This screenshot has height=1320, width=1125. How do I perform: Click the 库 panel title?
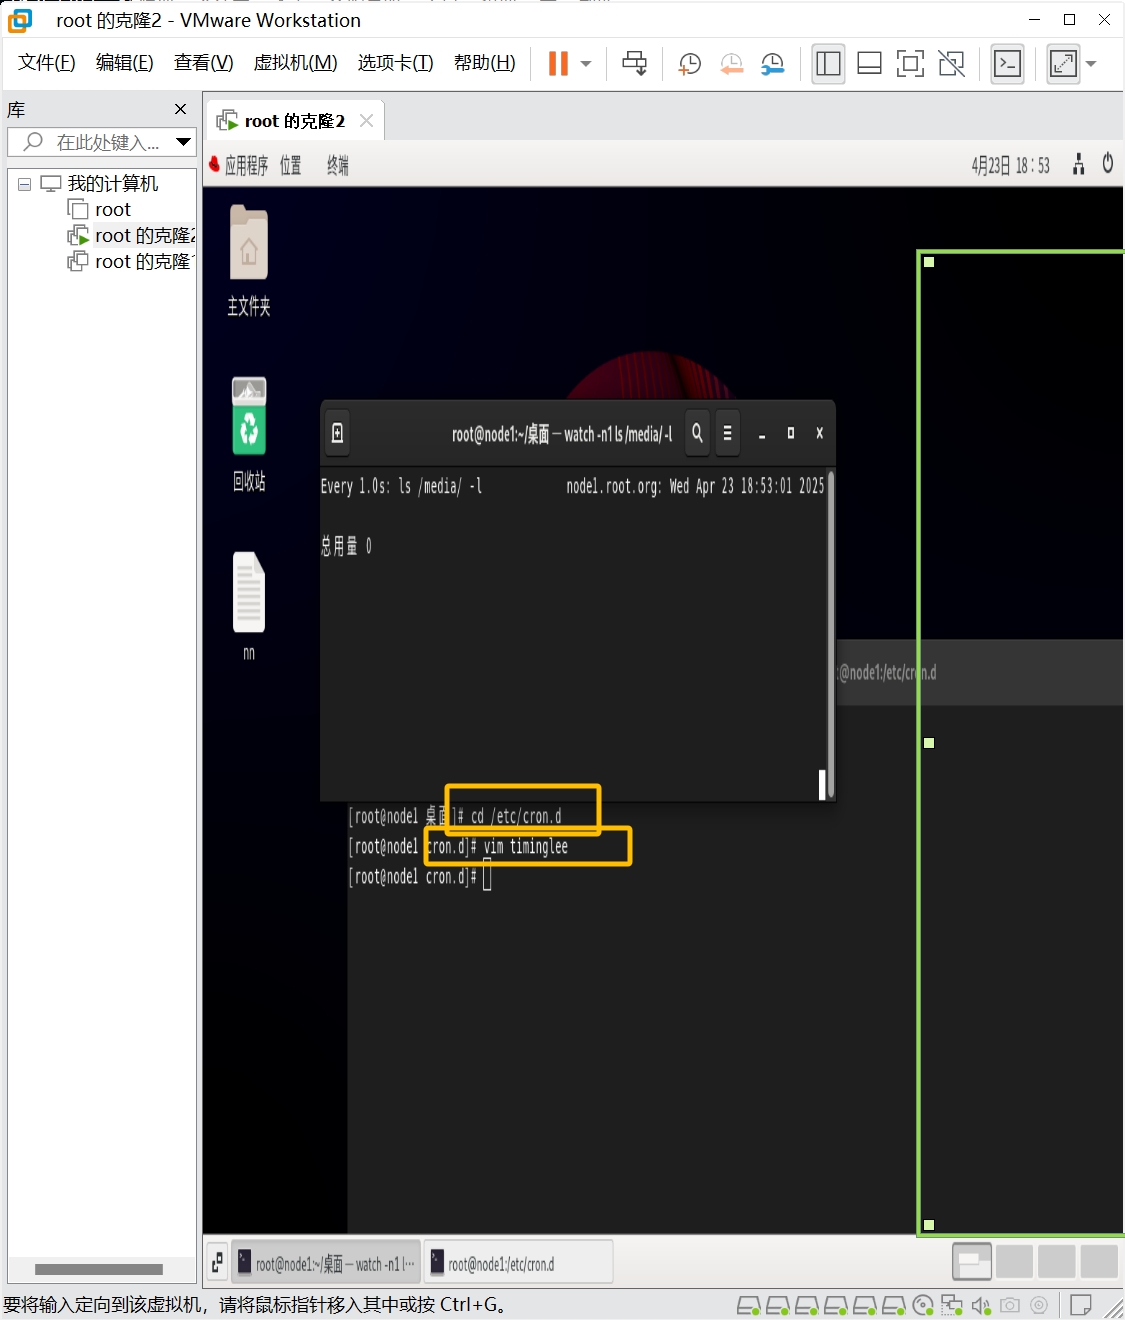16,109
